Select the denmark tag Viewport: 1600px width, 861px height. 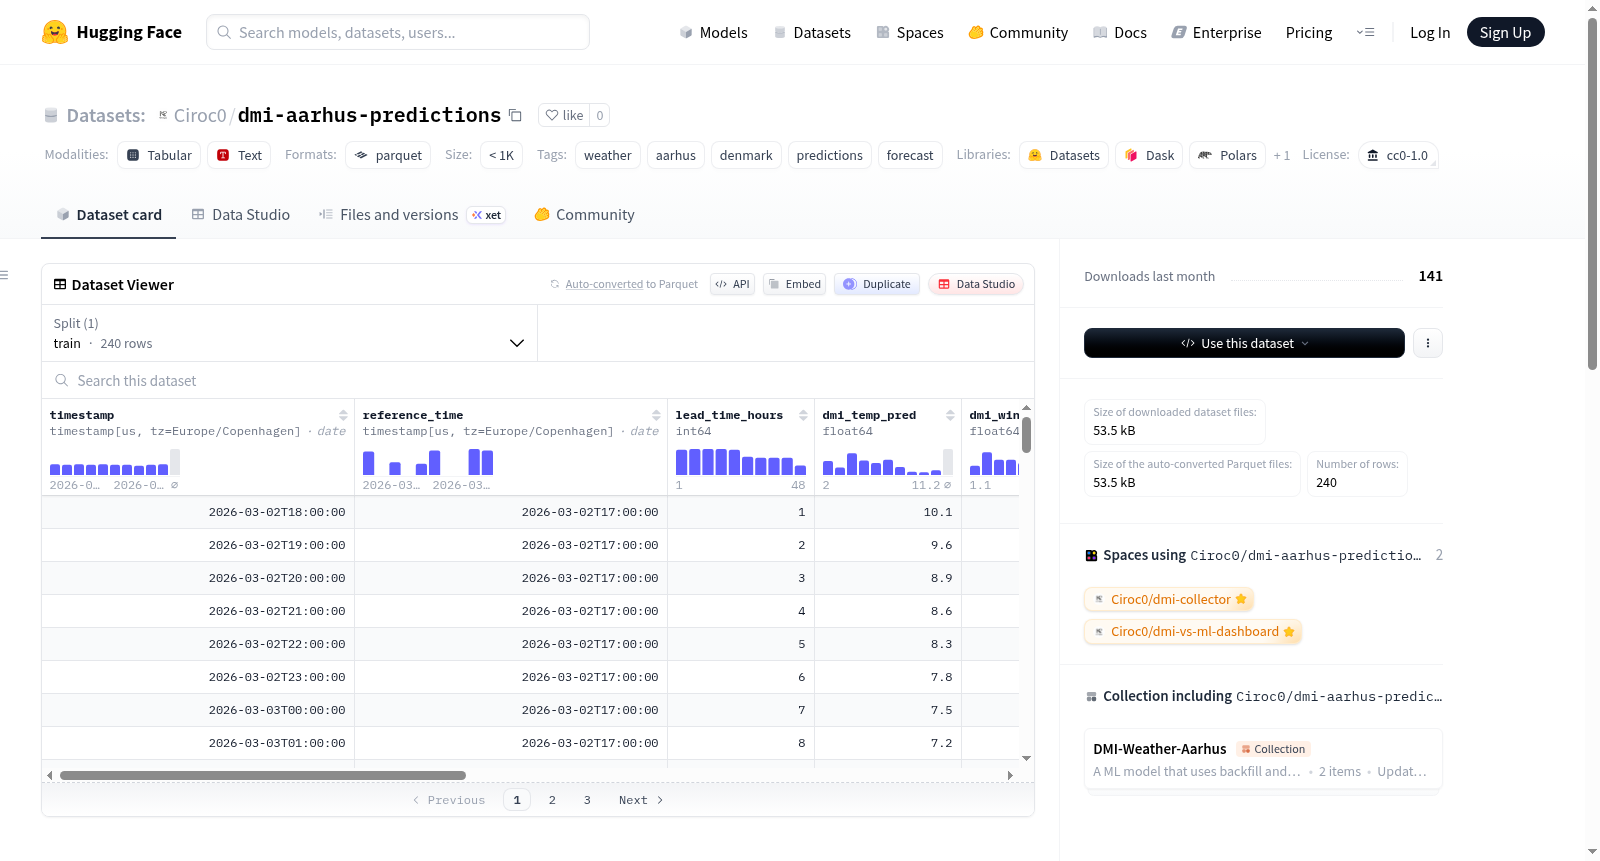coord(746,155)
